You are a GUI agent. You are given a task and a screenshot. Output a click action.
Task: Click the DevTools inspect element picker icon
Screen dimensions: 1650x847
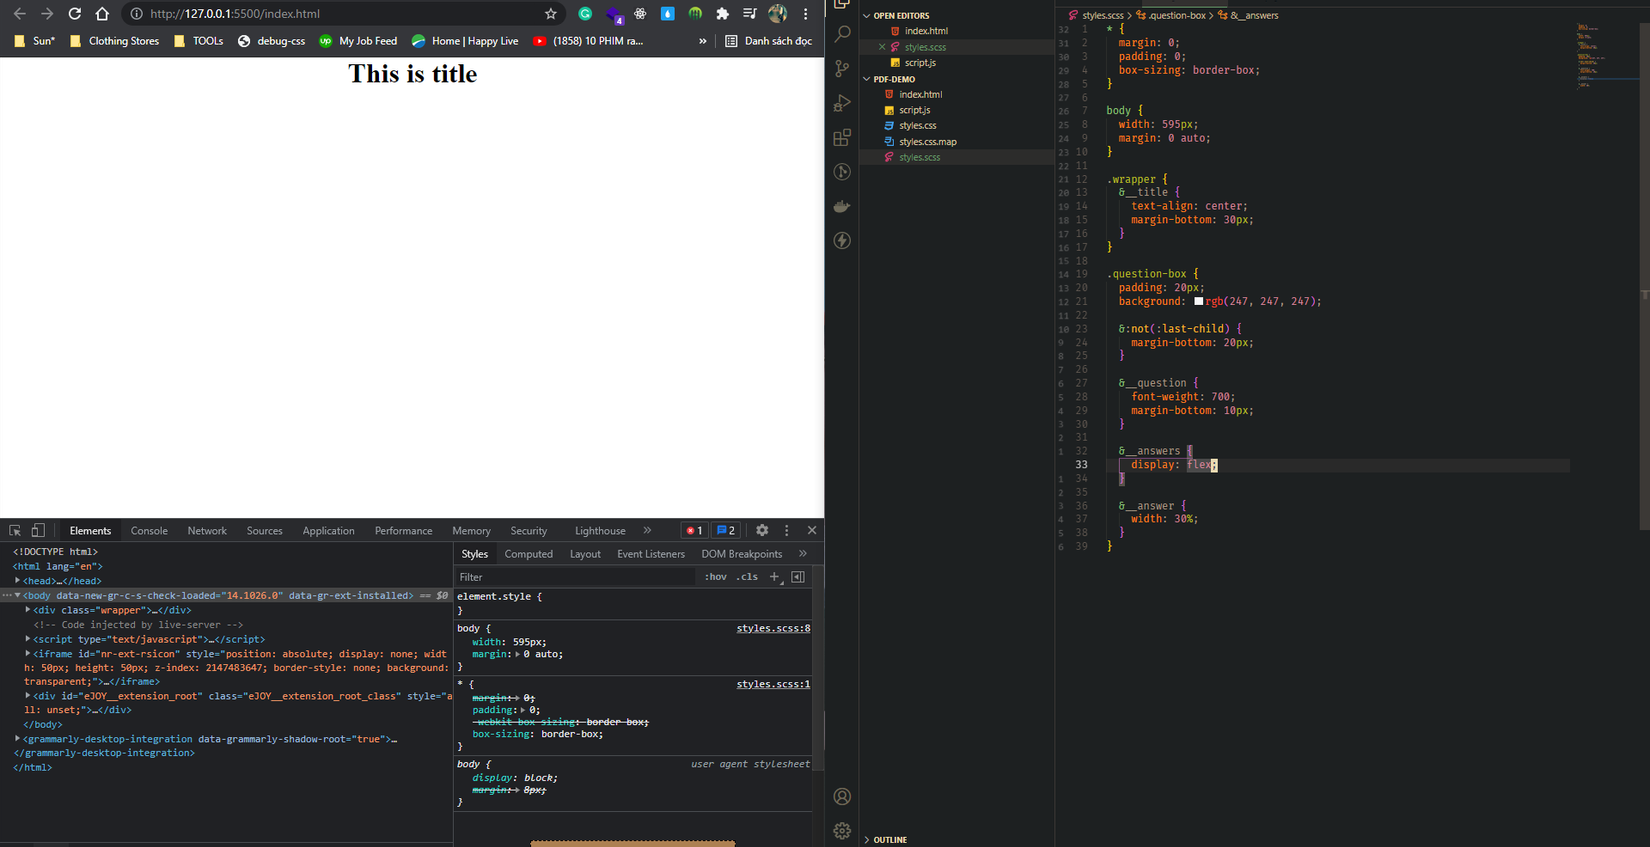15,531
